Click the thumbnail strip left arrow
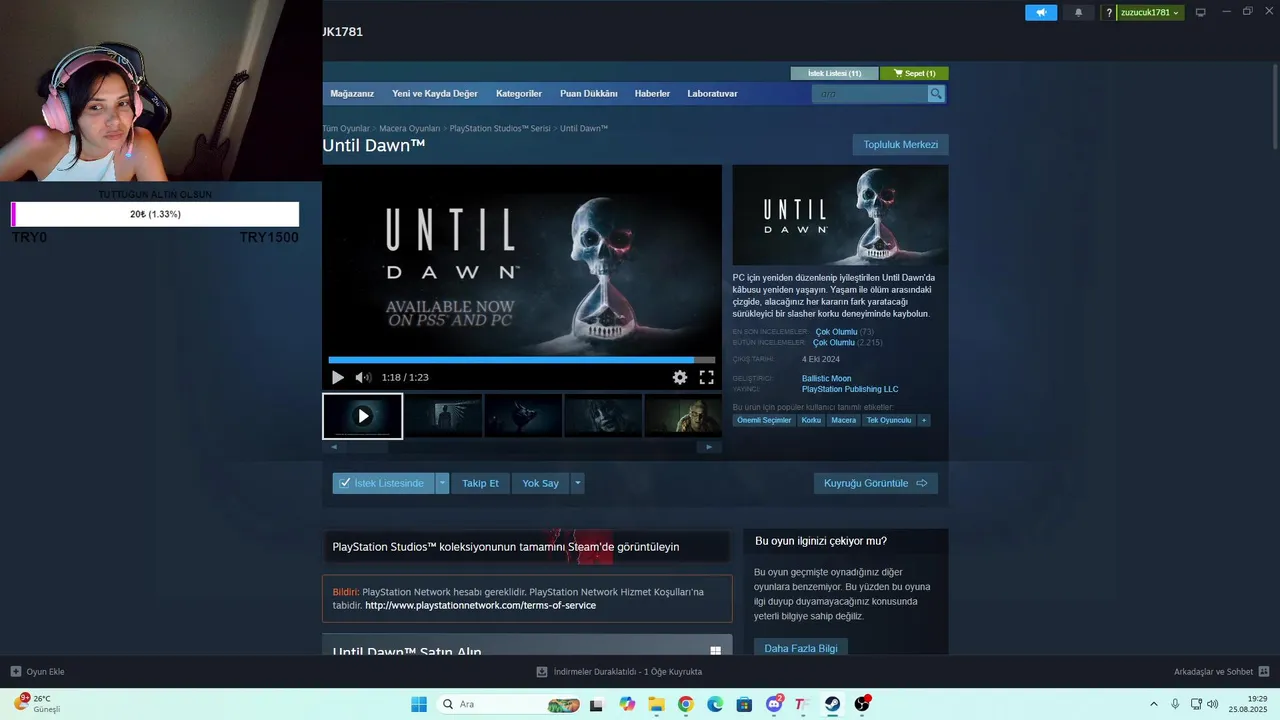The height and width of the screenshot is (720, 1280). tap(334, 447)
